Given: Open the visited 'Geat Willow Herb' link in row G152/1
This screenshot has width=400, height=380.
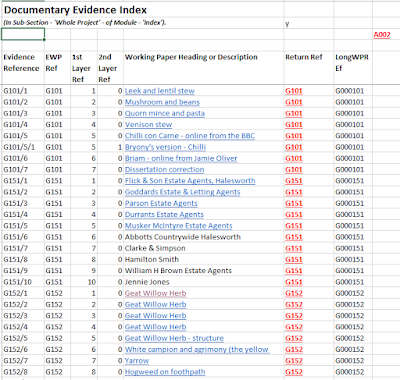Looking at the screenshot, I should pyautogui.click(x=155, y=293).
